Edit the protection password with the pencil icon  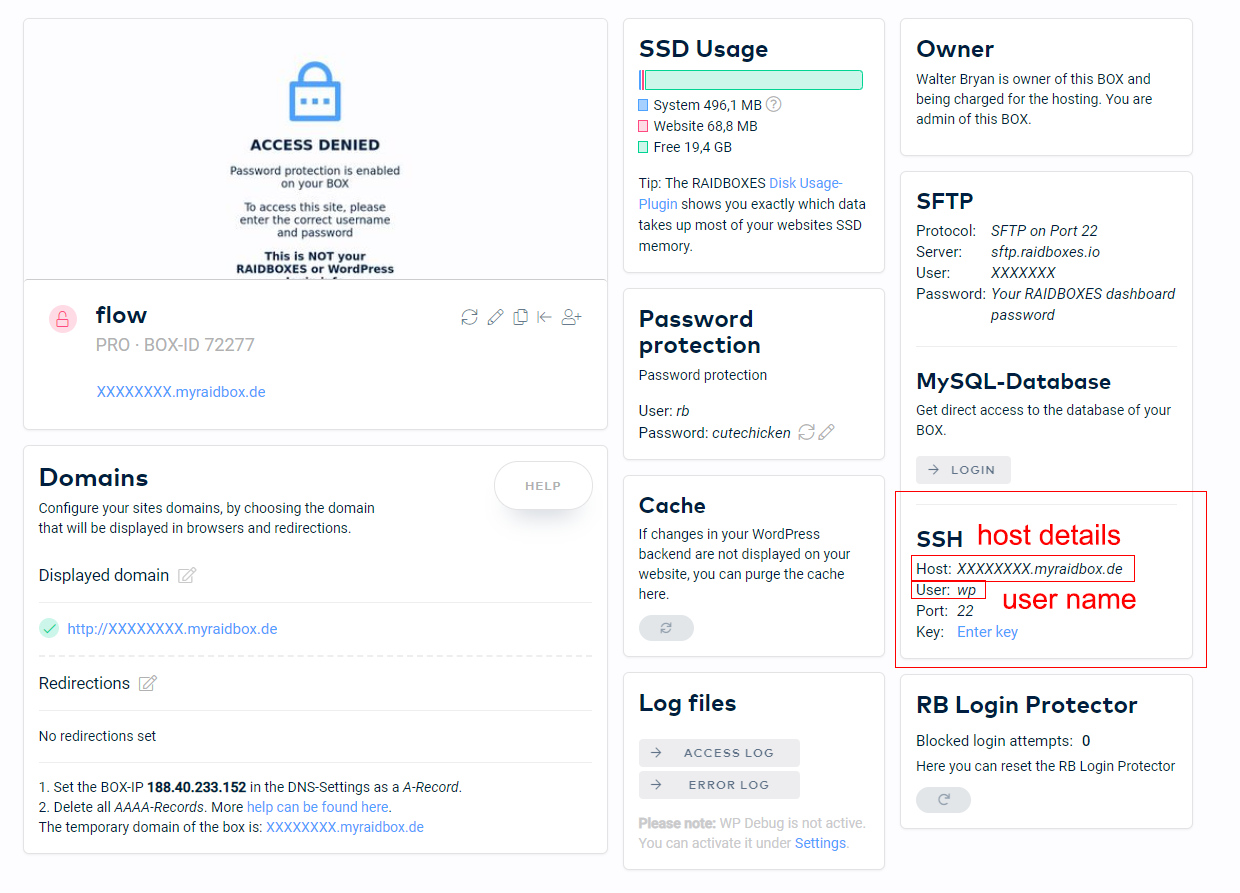826,433
